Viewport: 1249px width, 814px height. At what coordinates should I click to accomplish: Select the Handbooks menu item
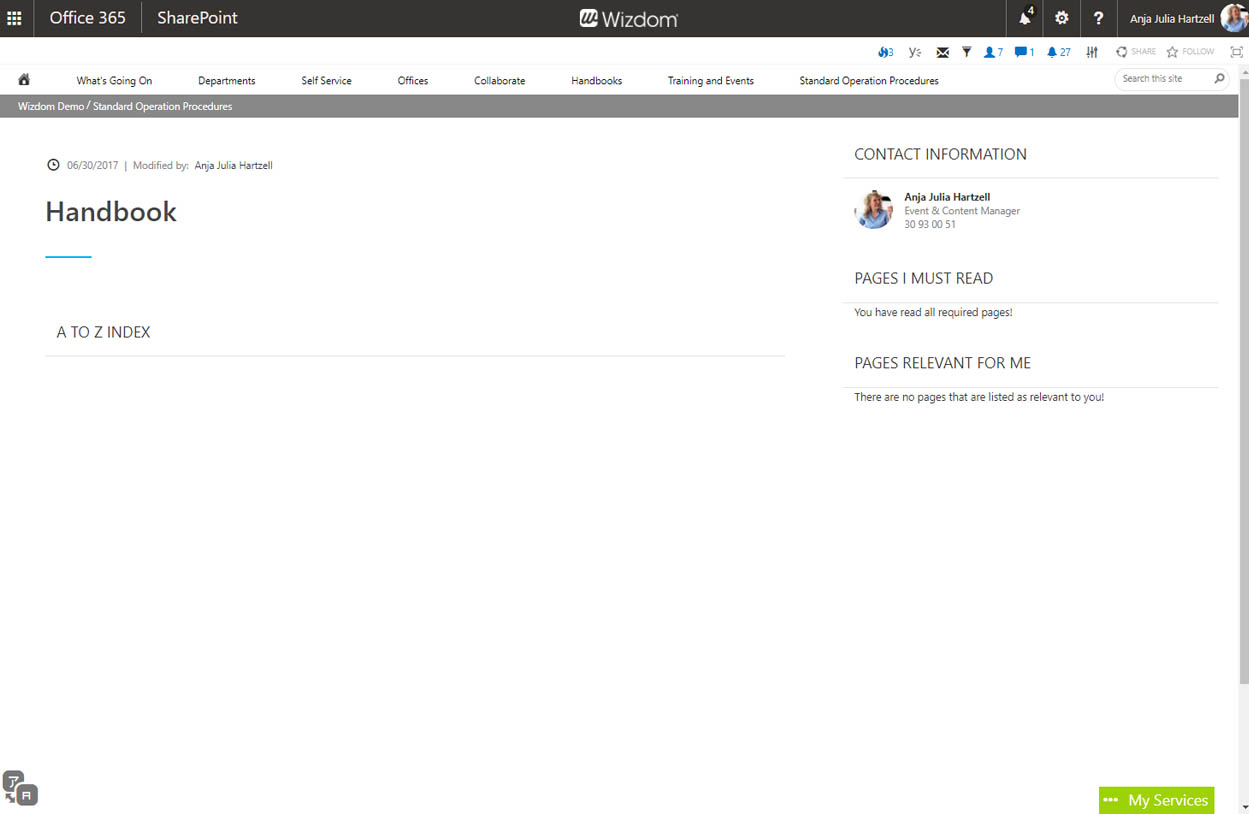coord(596,81)
